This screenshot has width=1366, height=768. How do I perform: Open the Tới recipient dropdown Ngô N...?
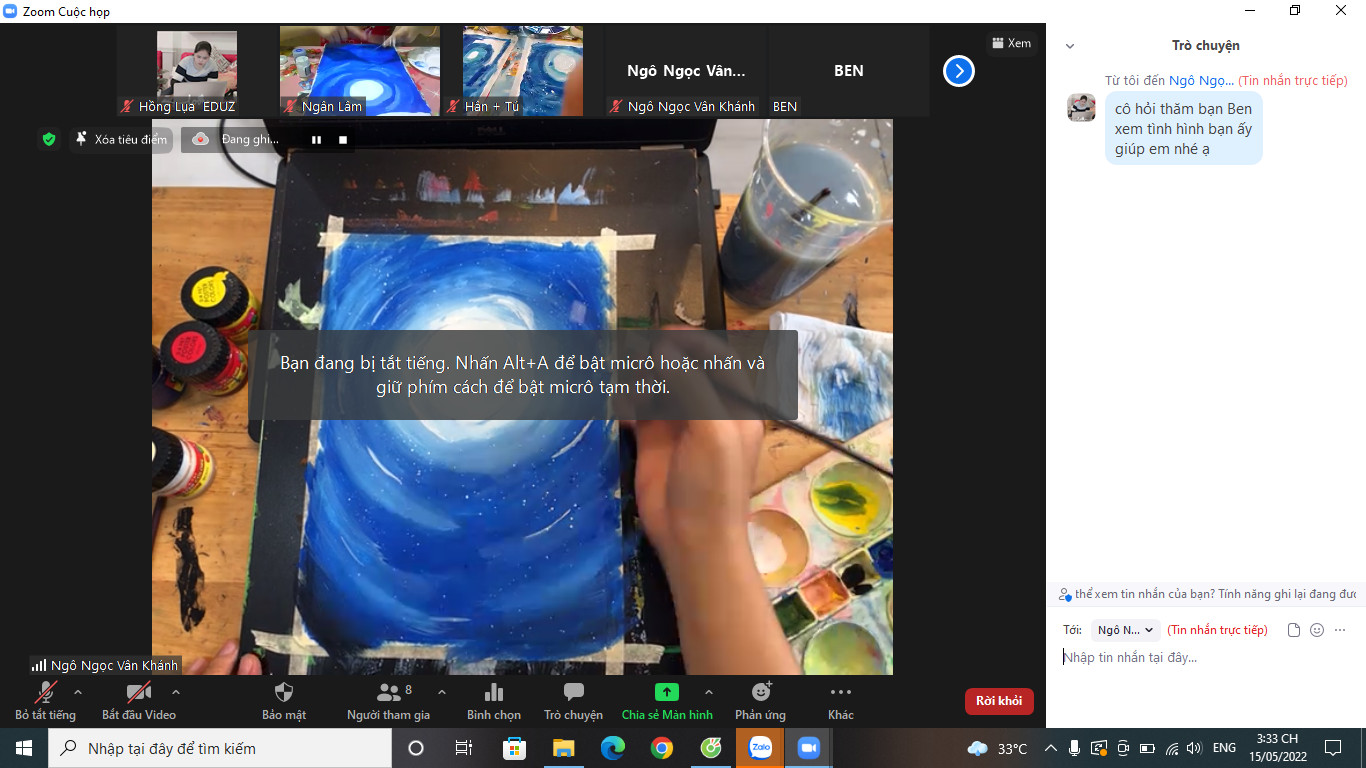point(1125,630)
